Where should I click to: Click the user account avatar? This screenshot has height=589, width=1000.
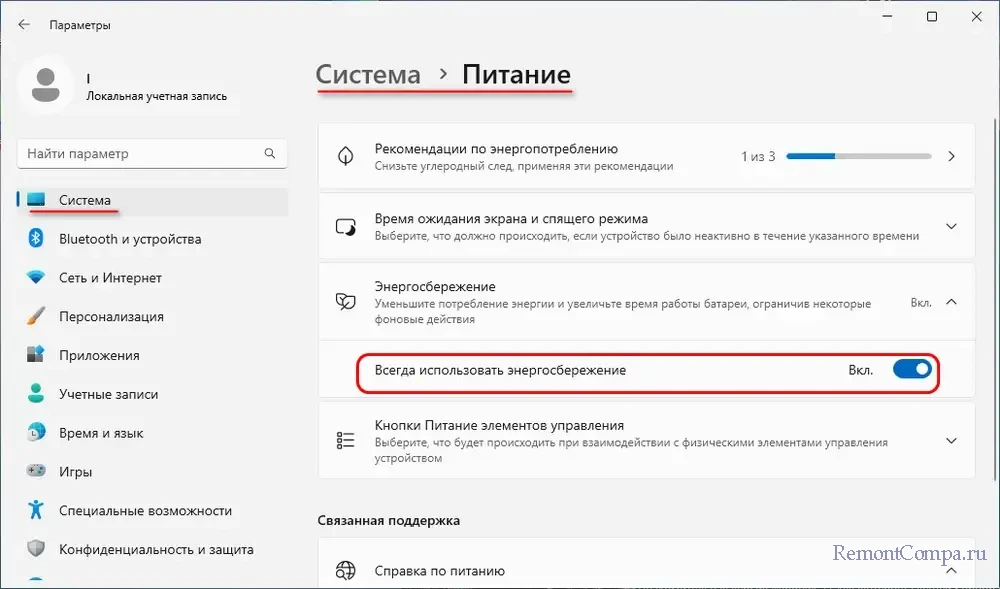coord(45,86)
